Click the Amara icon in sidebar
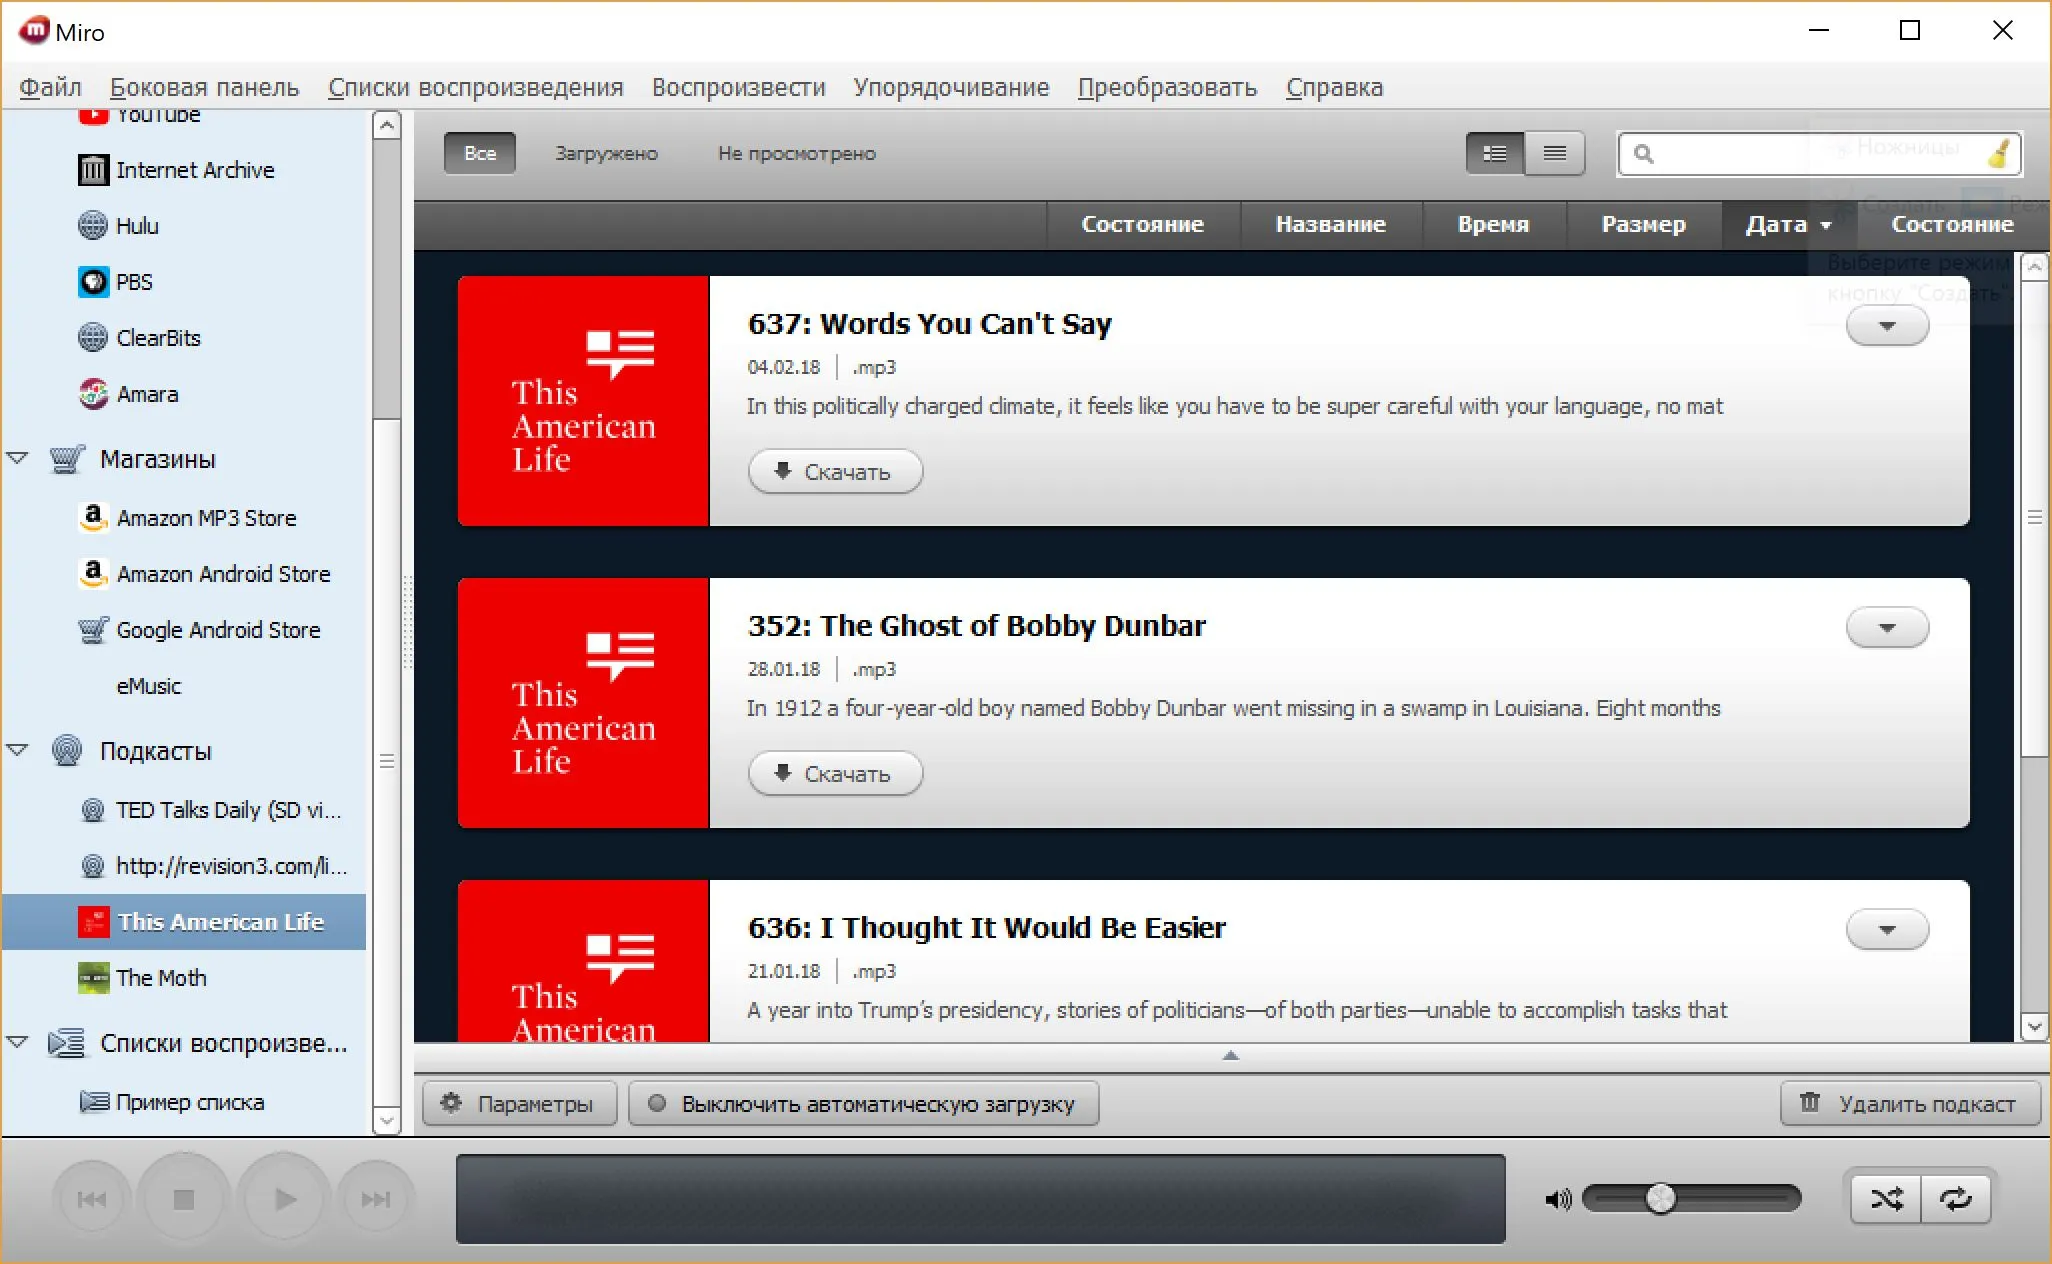 point(93,394)
